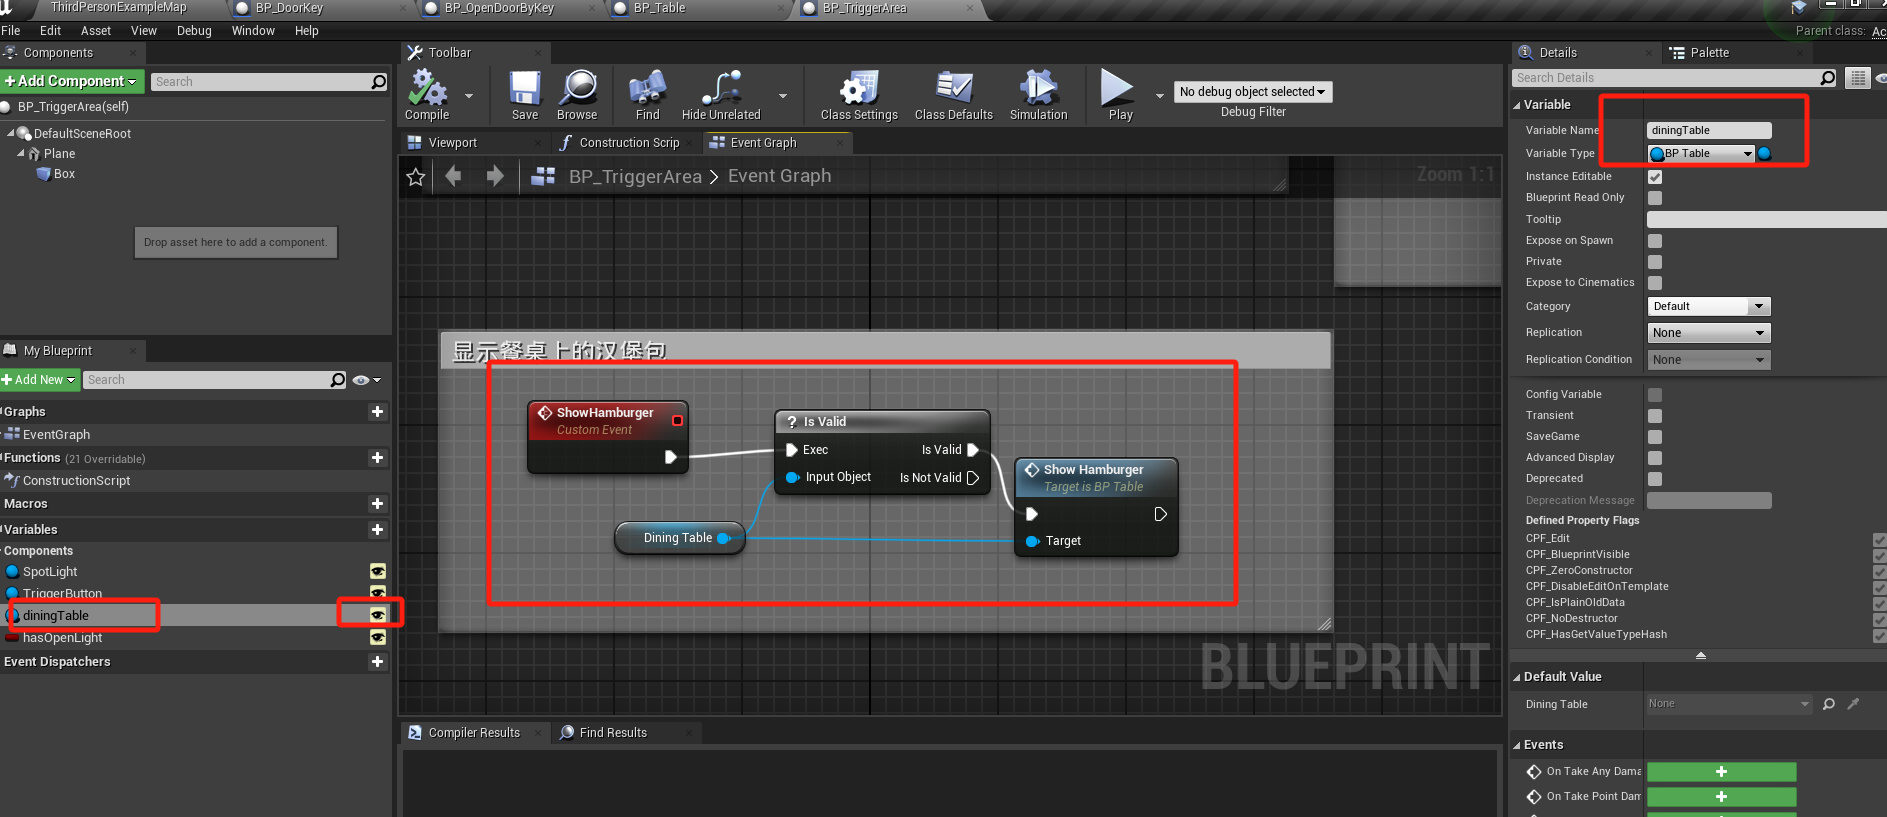Enable the Blueprint Read Only checkbox

(1655, 198)
